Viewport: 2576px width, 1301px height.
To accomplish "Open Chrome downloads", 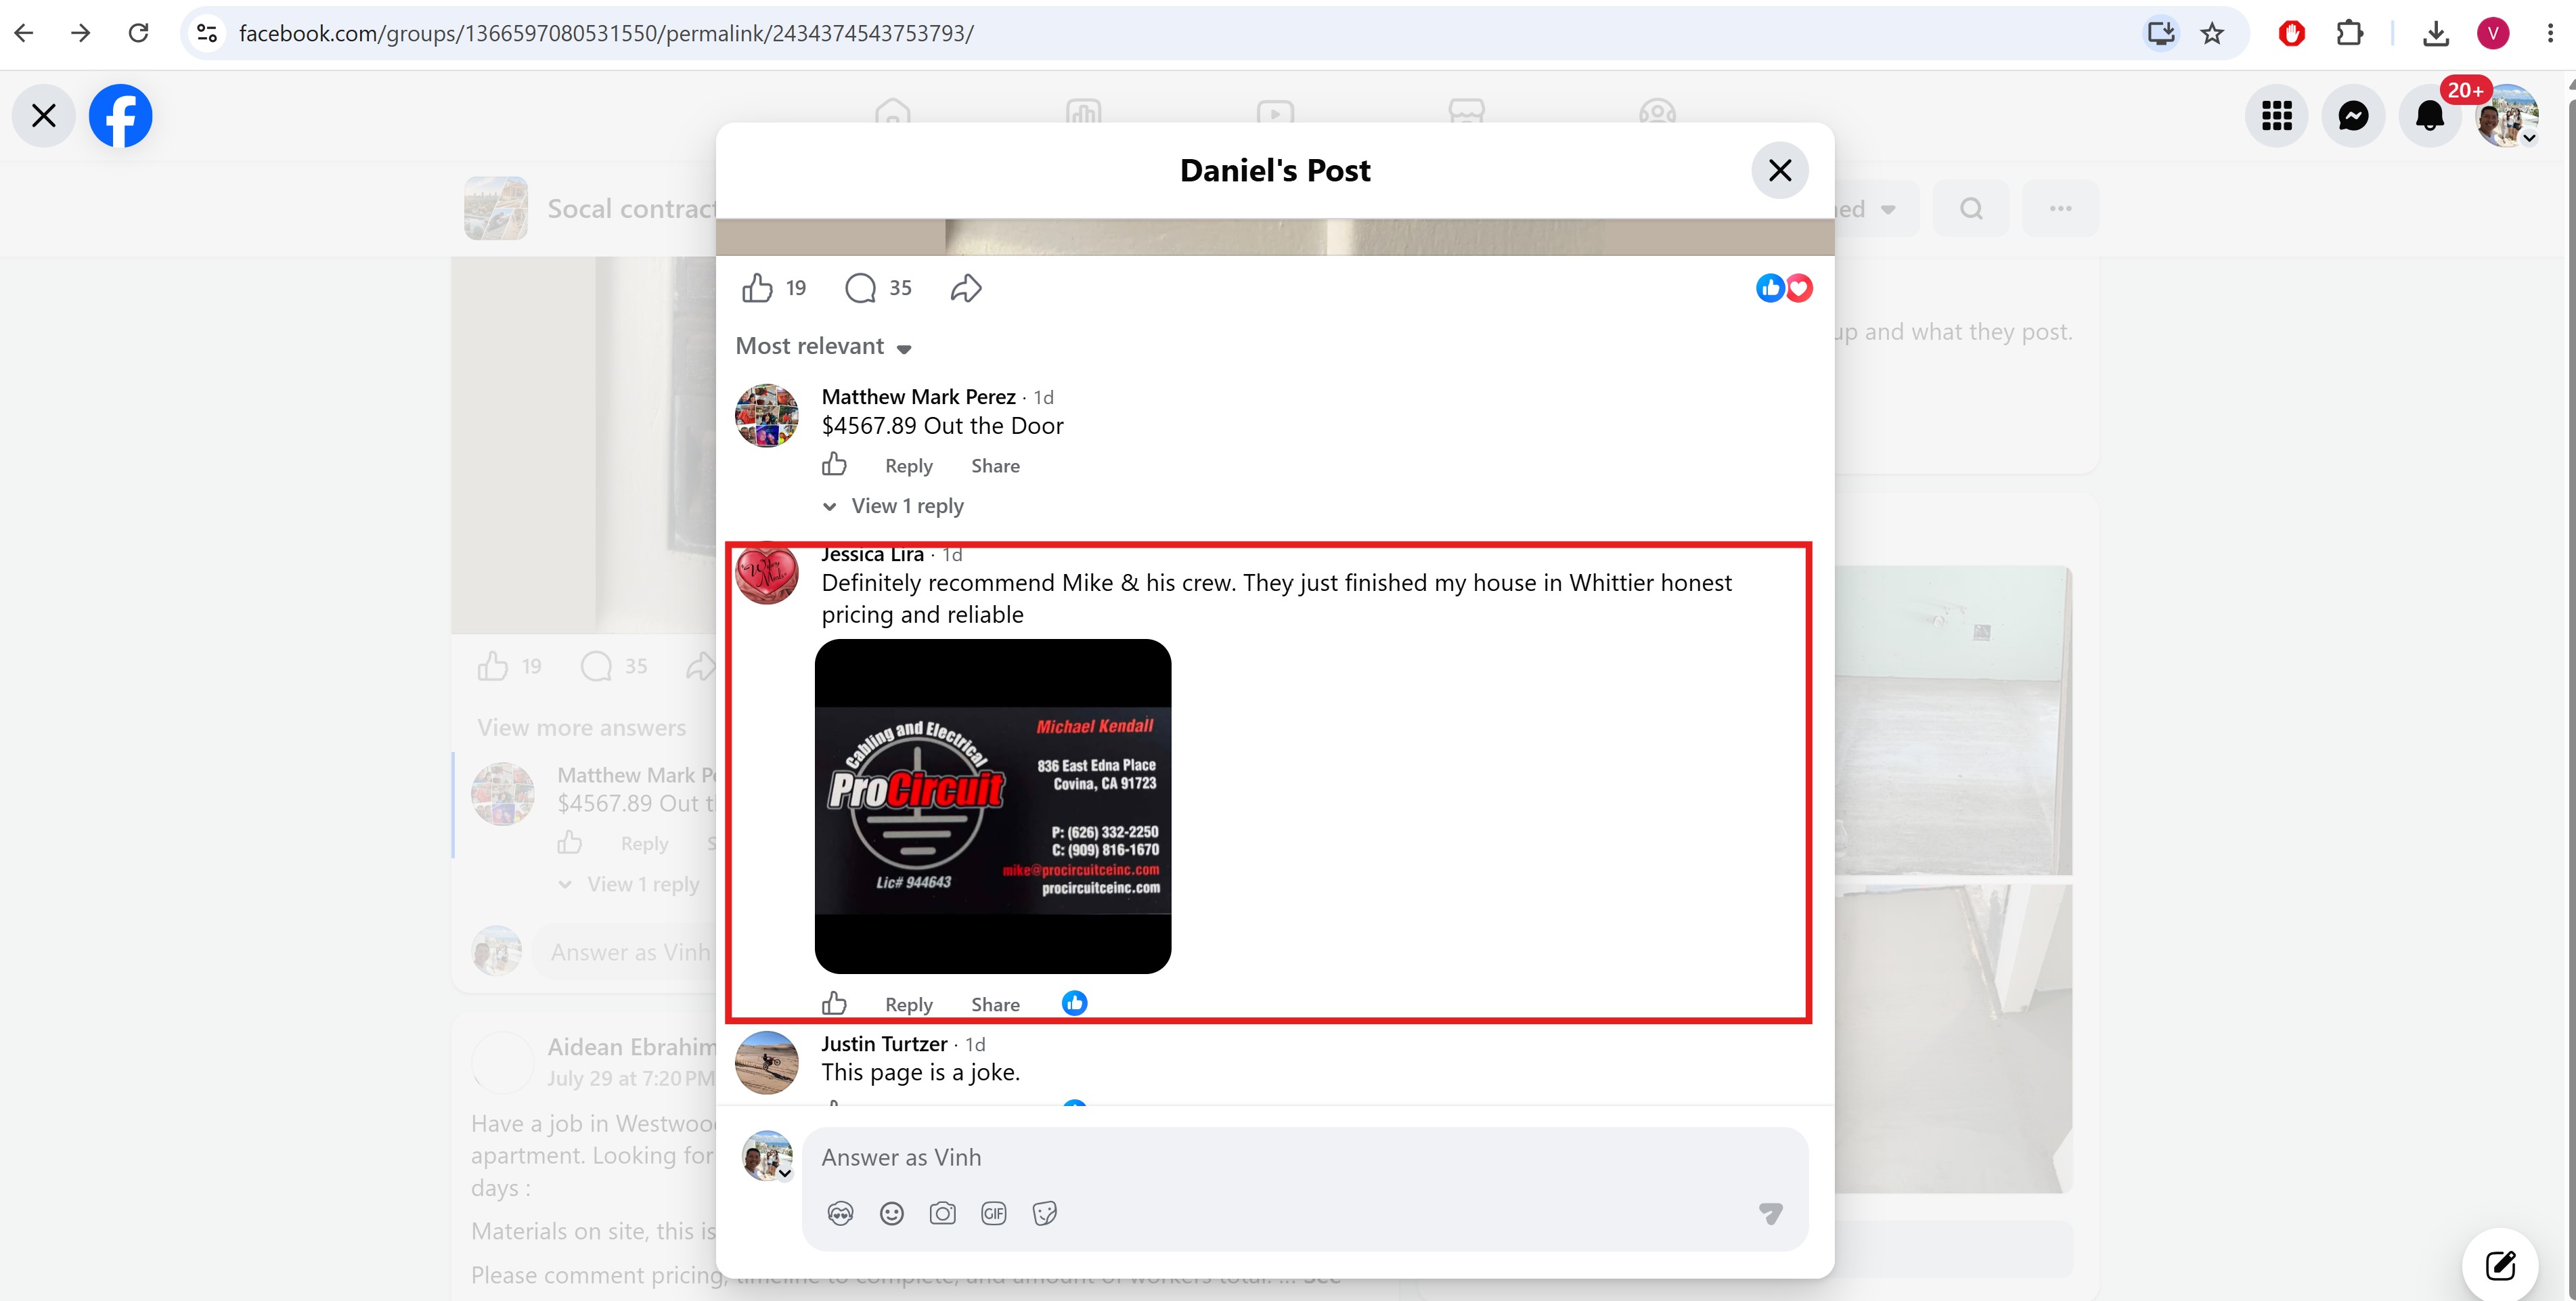I will (x=2436, y=33).
